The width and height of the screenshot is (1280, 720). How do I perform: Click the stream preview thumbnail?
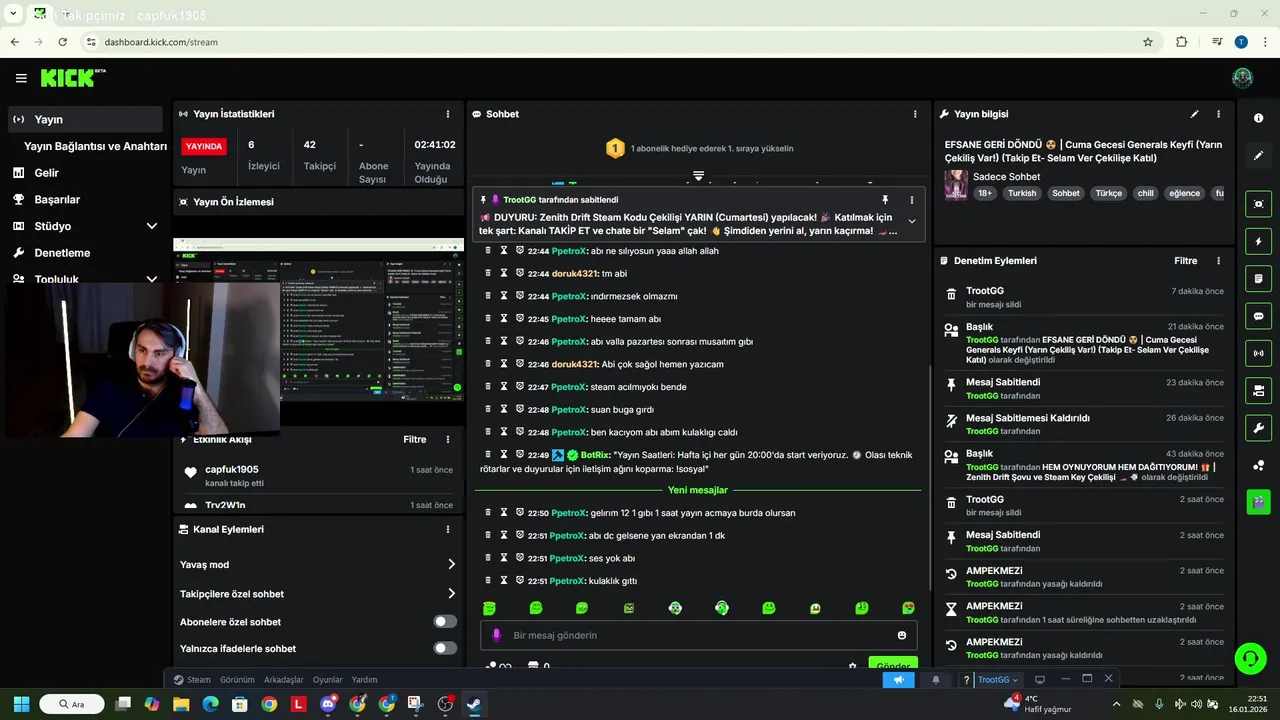click(x=319, y=319)
